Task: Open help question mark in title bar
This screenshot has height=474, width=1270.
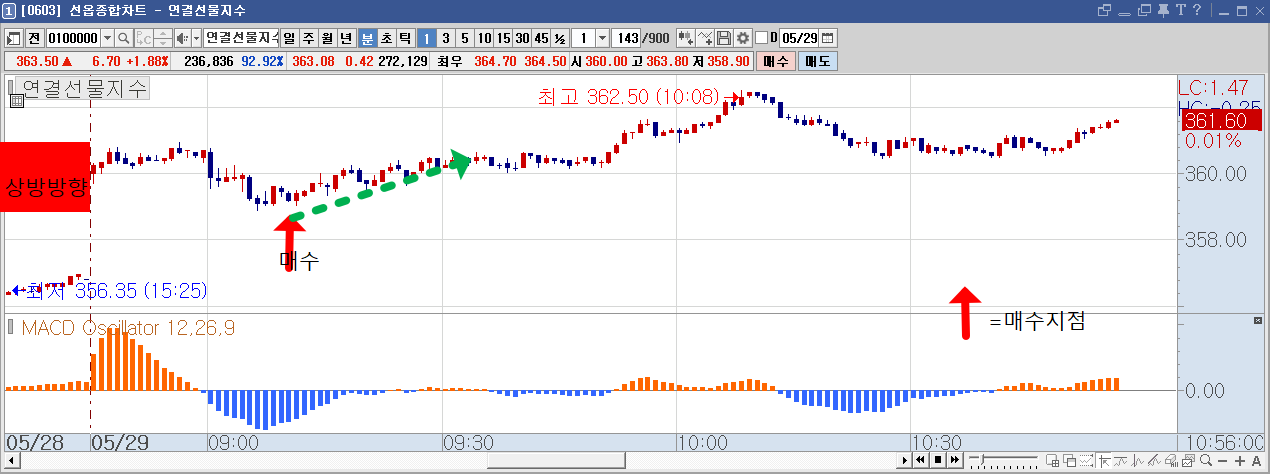Action: point(1197,10)
